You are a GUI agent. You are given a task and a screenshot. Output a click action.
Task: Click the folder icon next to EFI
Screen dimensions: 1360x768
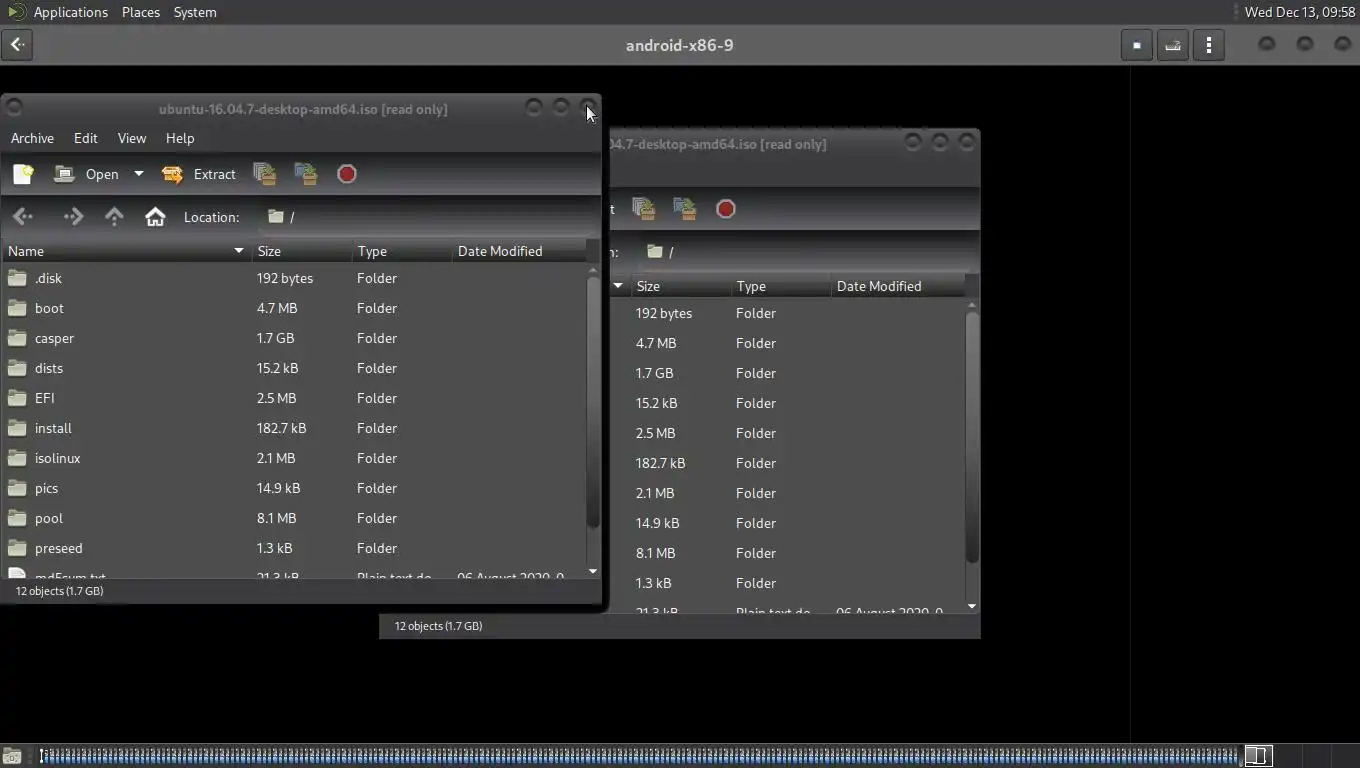click(x=17, y=398)
